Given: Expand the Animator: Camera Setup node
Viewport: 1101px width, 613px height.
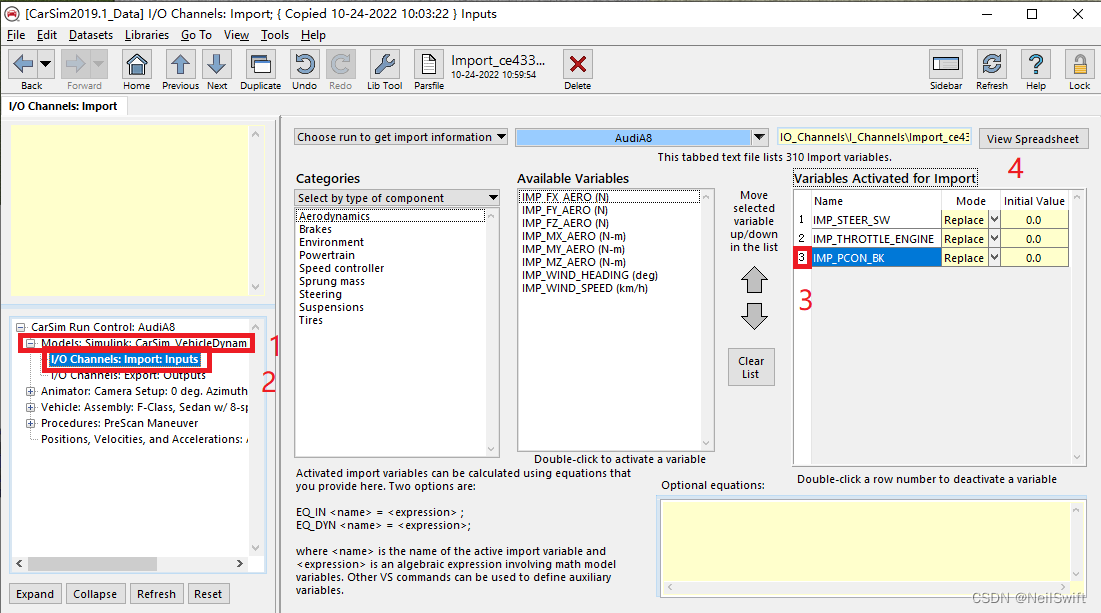Looking at the screenshot, I should (x=30, y=391).
